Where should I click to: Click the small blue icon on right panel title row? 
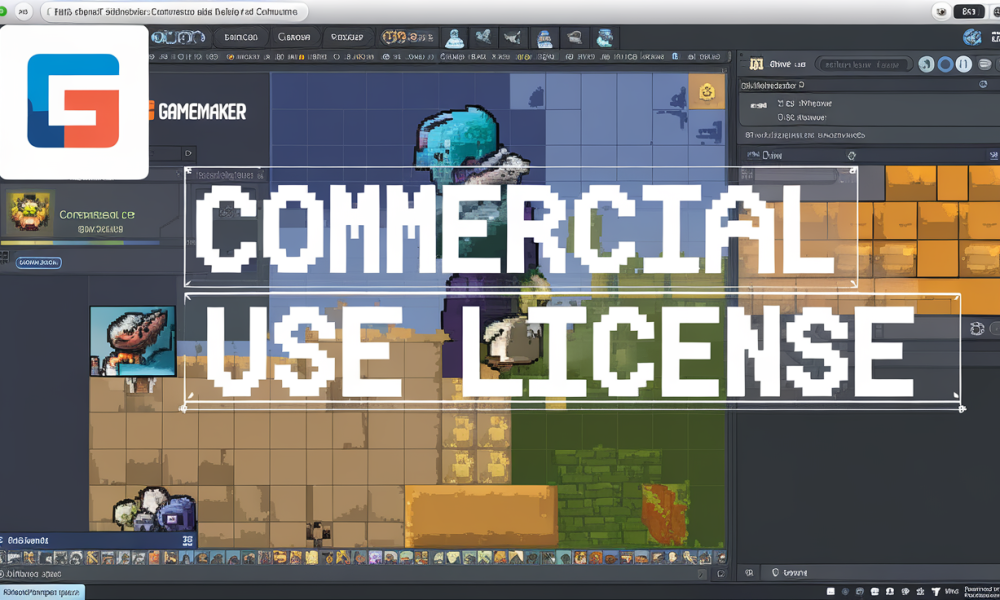coord(983,84)
